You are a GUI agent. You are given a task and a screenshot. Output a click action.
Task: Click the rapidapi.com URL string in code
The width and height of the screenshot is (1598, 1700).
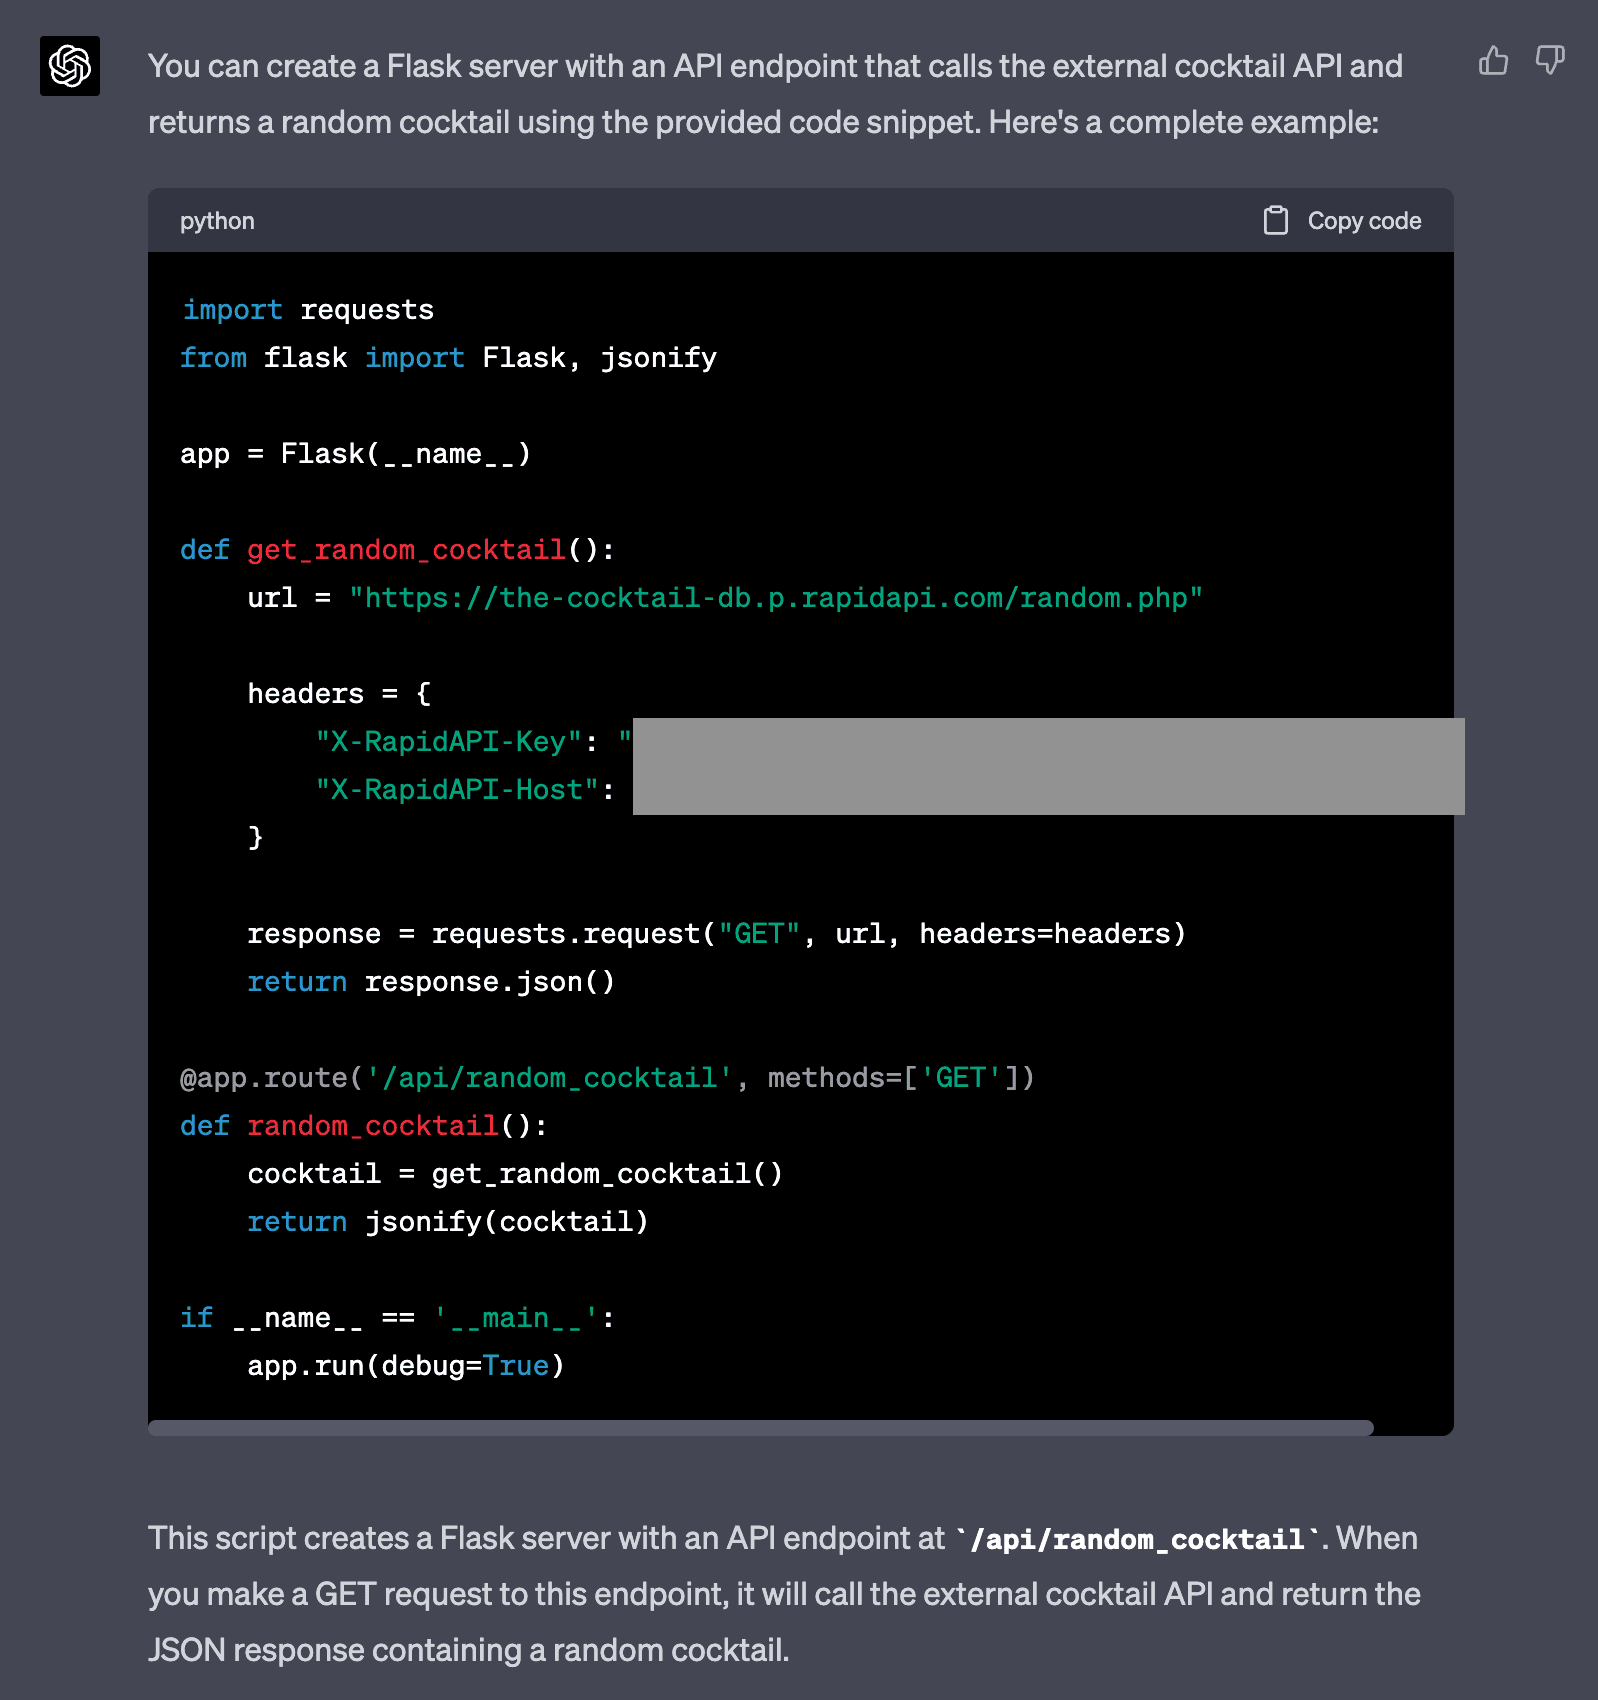tap(775, 598)
